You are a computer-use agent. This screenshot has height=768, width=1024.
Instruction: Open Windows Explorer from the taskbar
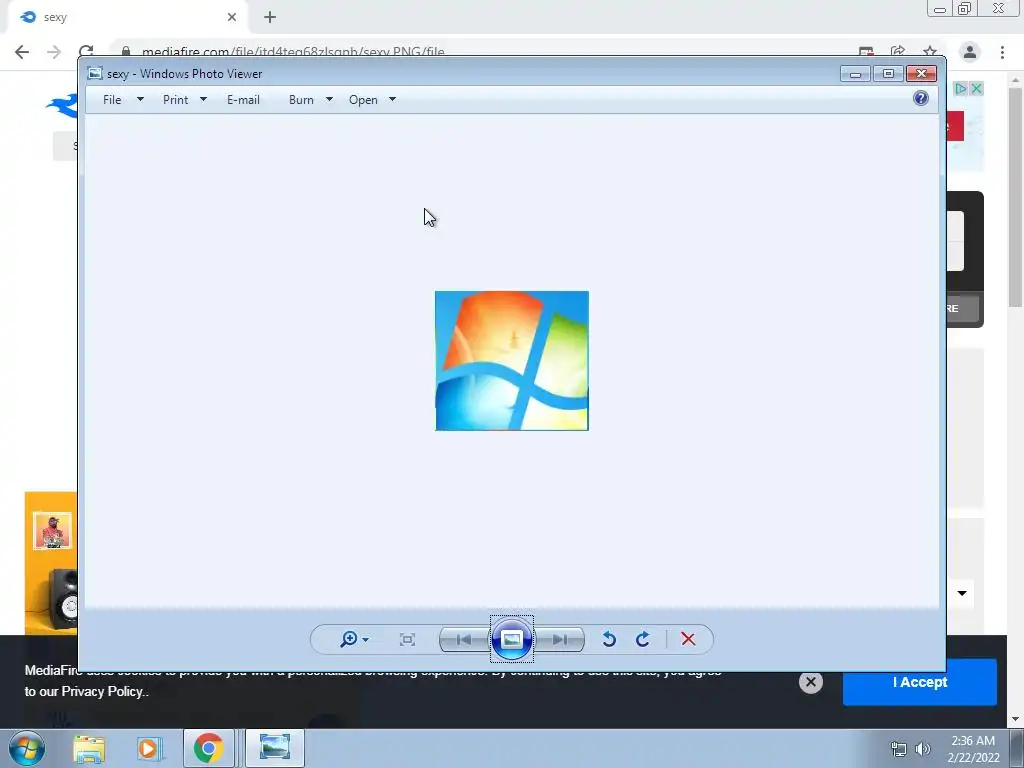89,749
